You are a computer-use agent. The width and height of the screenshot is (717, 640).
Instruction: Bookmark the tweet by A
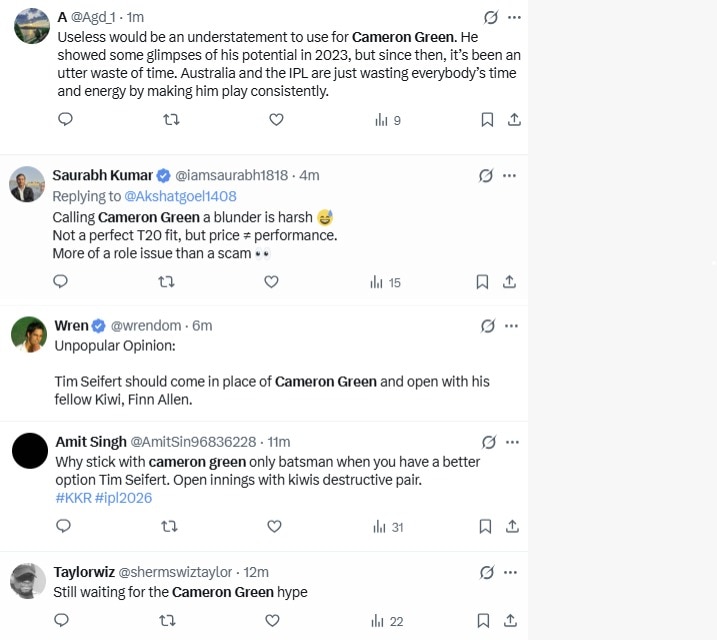coord(487,120)
